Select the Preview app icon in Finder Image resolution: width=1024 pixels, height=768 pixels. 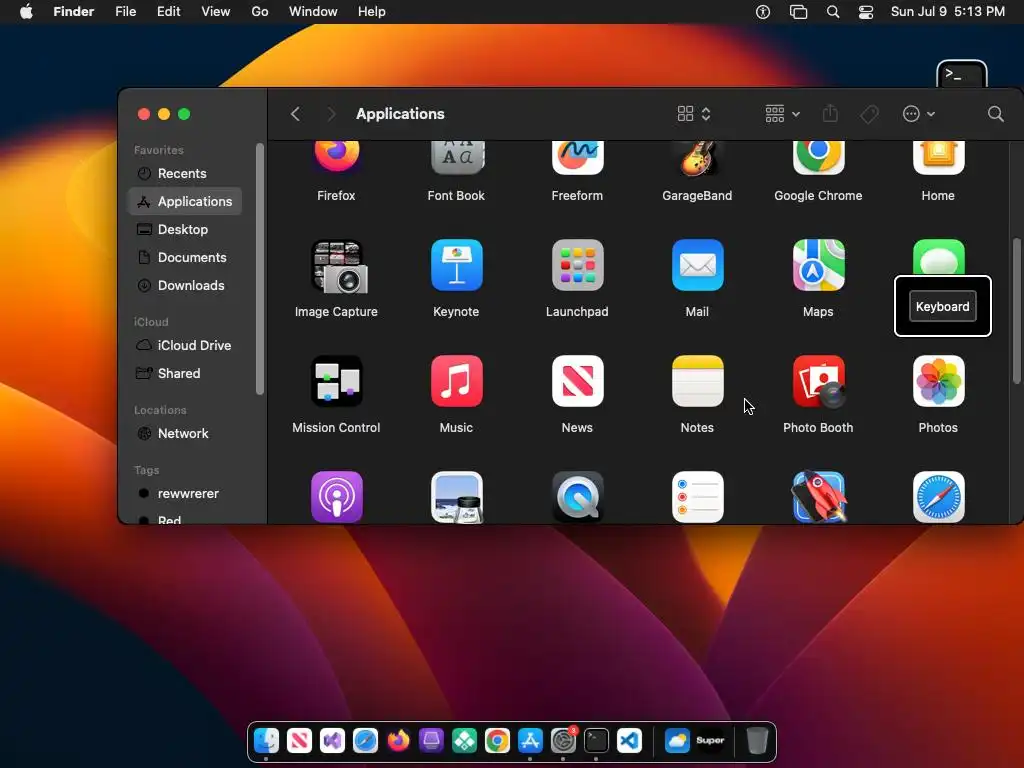pyautogui.click(x=456, y=497)
